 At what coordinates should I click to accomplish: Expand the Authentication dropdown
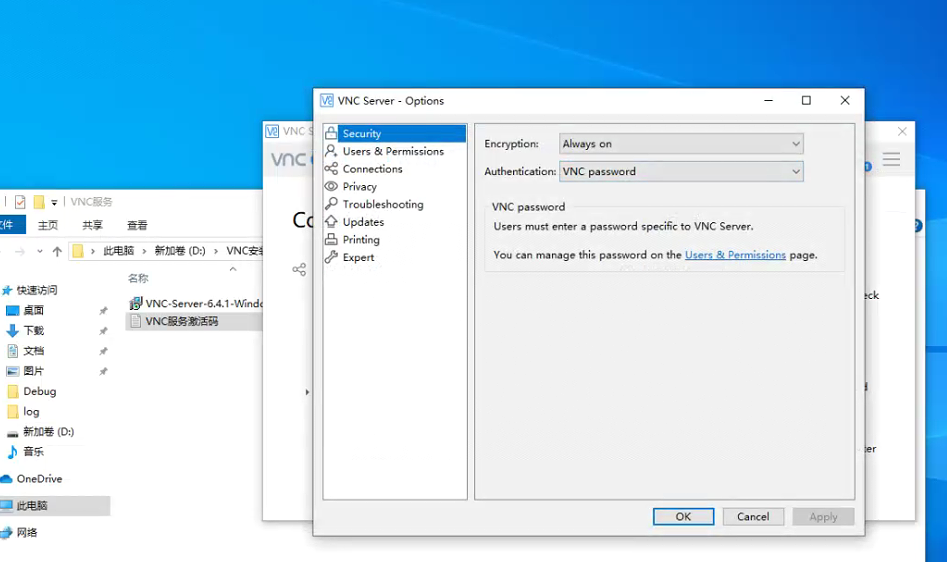(x=681, y=171)
